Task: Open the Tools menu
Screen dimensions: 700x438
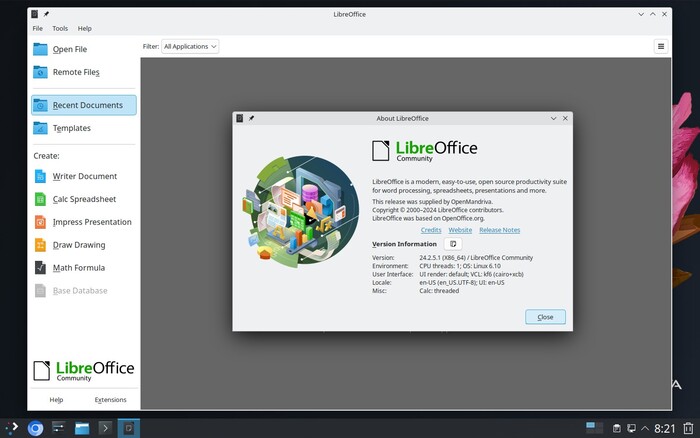Action: tap(60, 28)
